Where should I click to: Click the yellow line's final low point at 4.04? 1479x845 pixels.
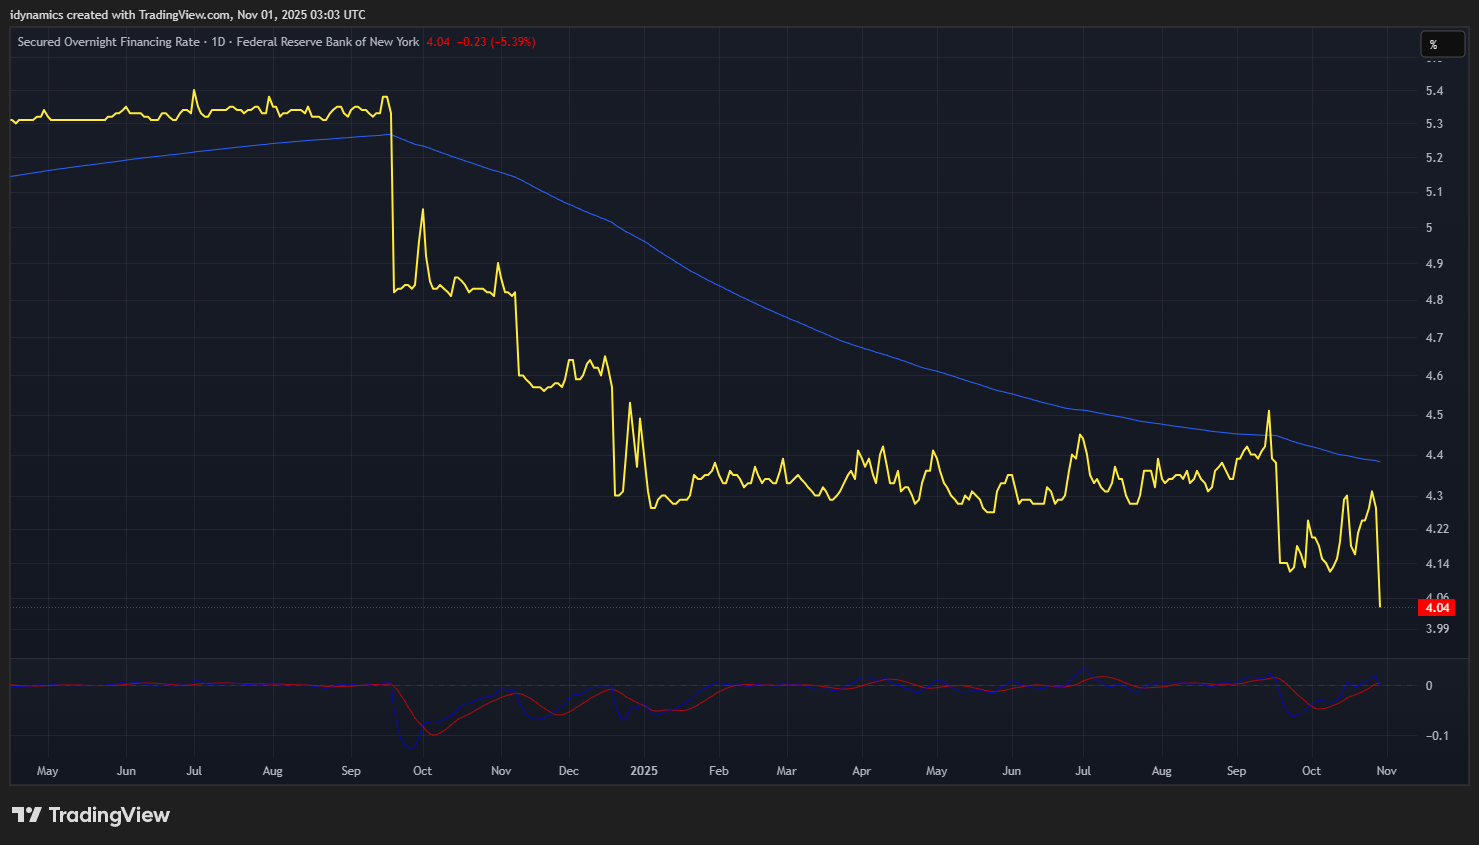(x=1380, y=606)
